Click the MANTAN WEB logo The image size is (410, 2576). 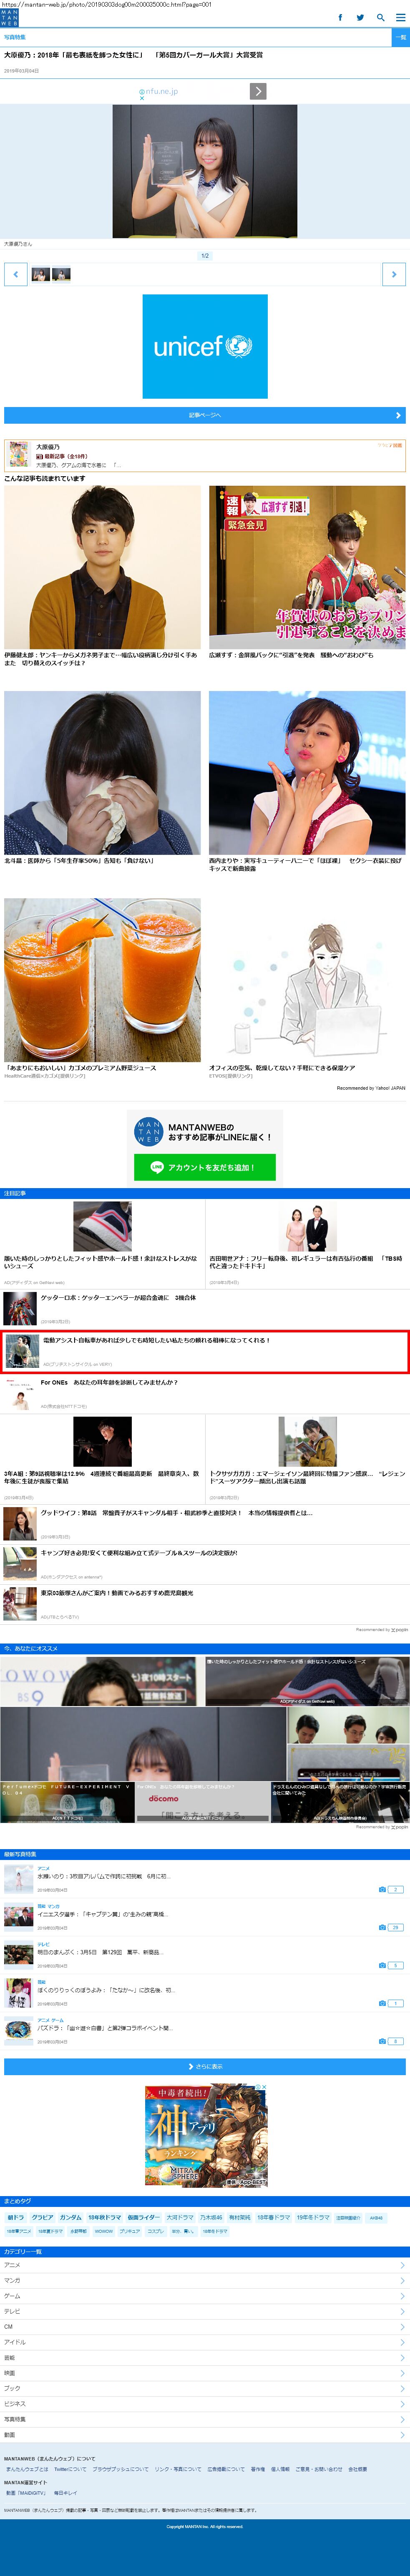click(9, 17)
